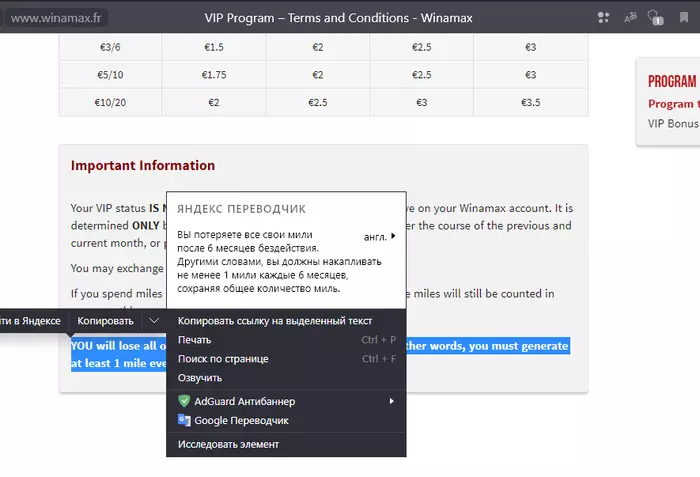
Task: Open the VIP Bonus sidebar link
Action: tap(674, 123)
